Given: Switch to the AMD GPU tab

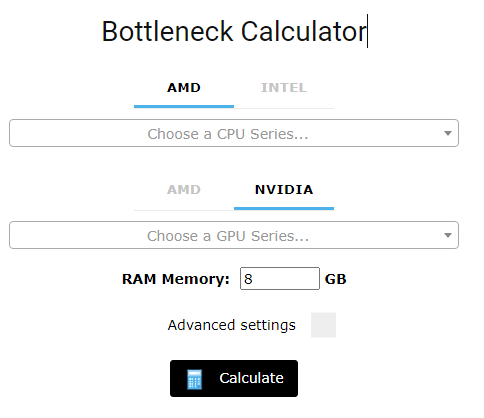Looking at the screenshot, I should pyautogui.click(x=184, y=190).
